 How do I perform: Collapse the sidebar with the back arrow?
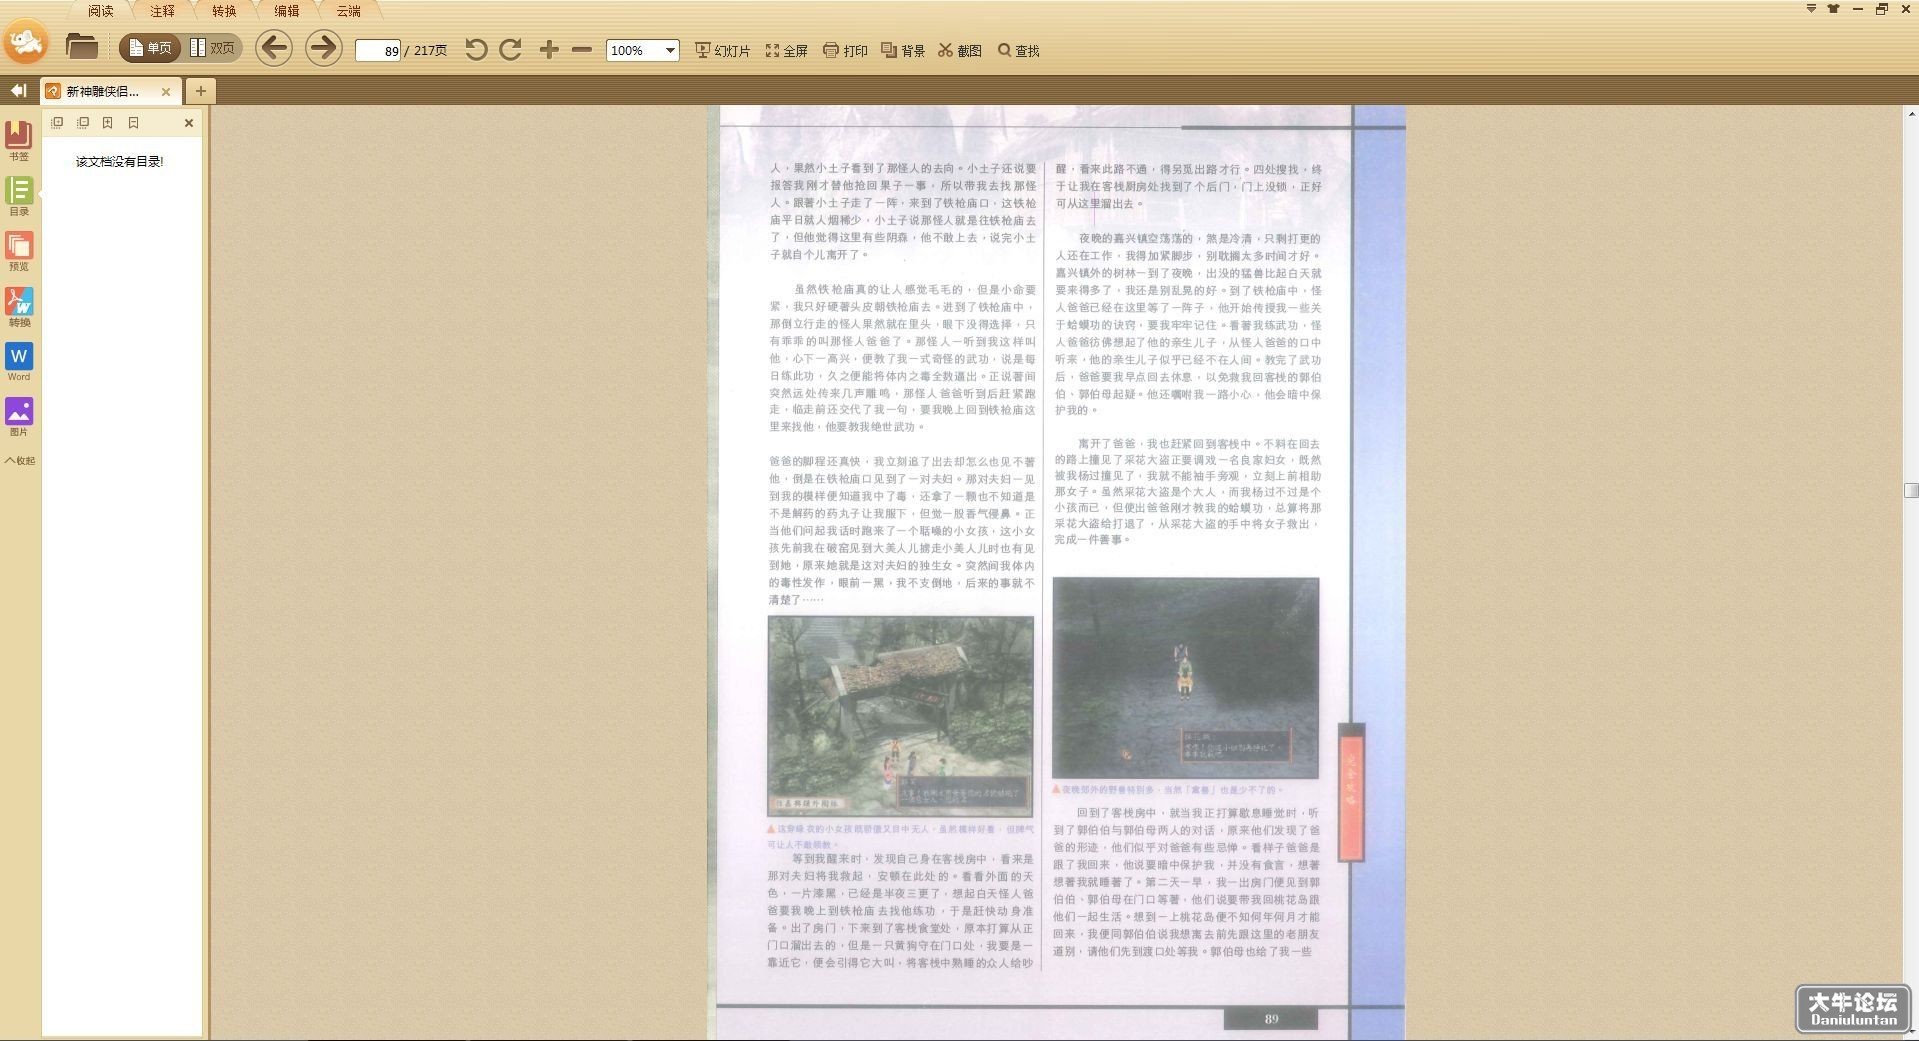coord(18,90)
